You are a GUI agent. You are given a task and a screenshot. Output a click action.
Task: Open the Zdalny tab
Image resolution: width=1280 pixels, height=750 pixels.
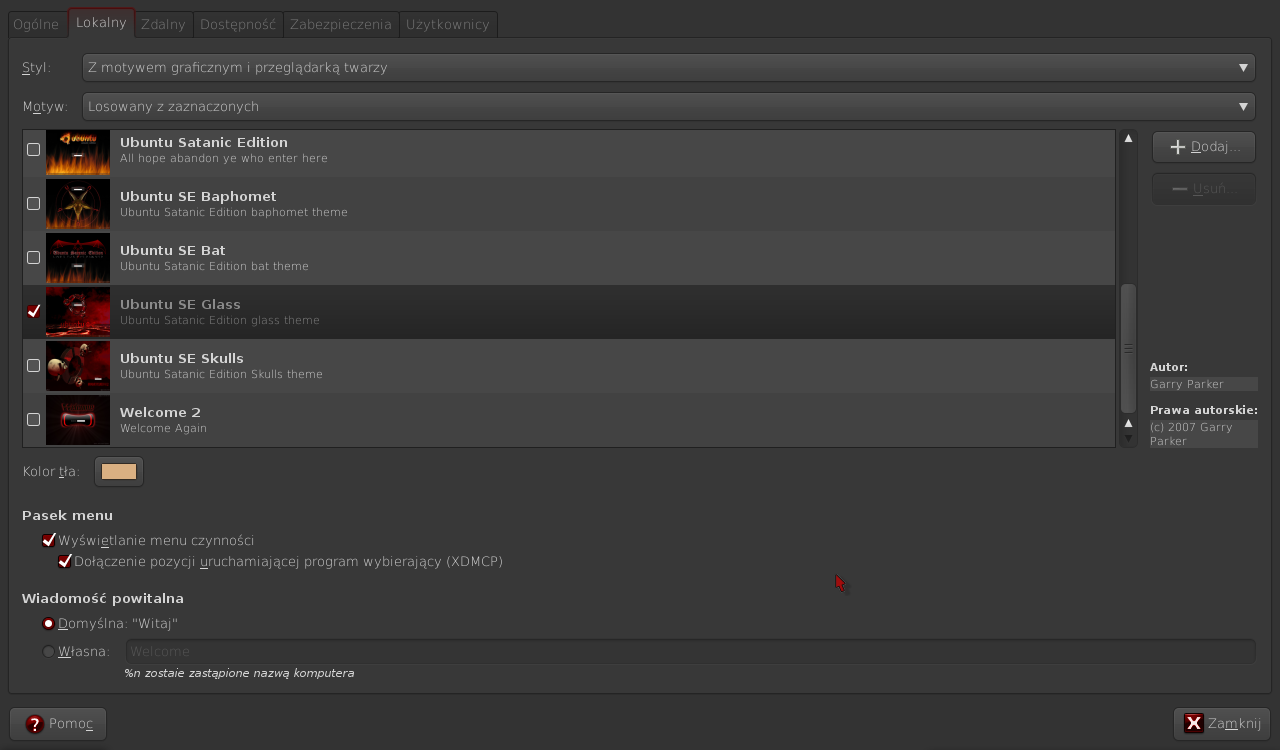coord(163,24)
